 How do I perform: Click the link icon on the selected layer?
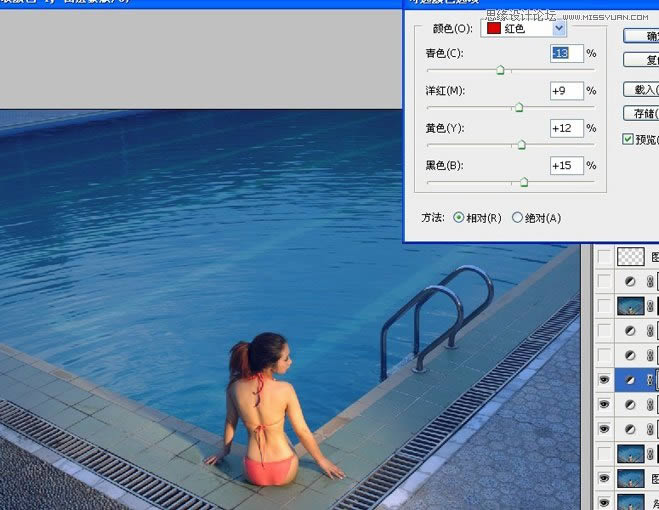[652, 380]
